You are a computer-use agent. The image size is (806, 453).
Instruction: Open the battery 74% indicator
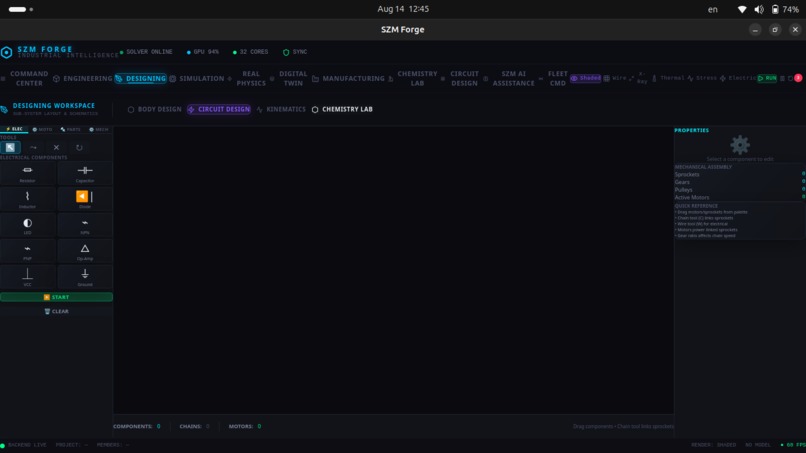point(785,9)
